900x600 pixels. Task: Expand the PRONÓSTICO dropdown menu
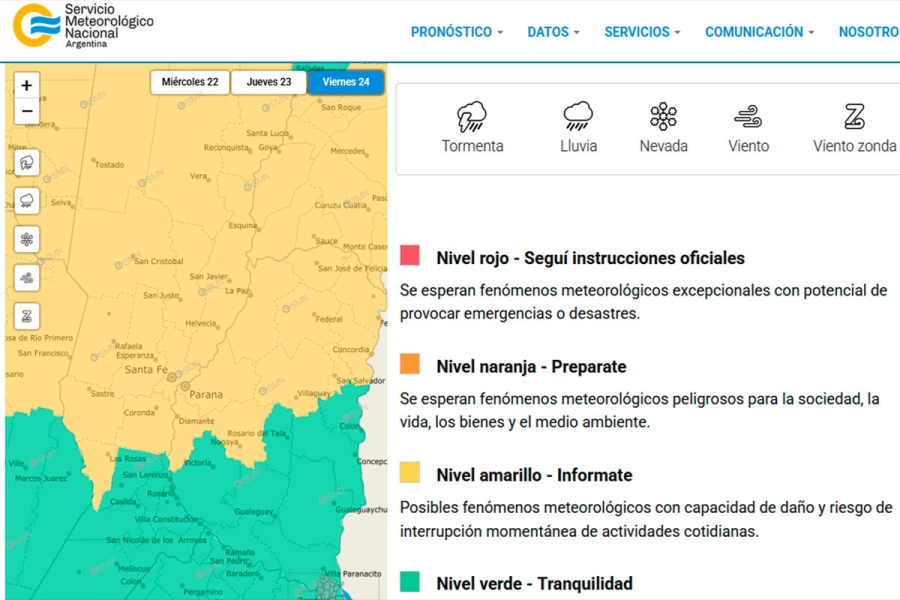457,32
